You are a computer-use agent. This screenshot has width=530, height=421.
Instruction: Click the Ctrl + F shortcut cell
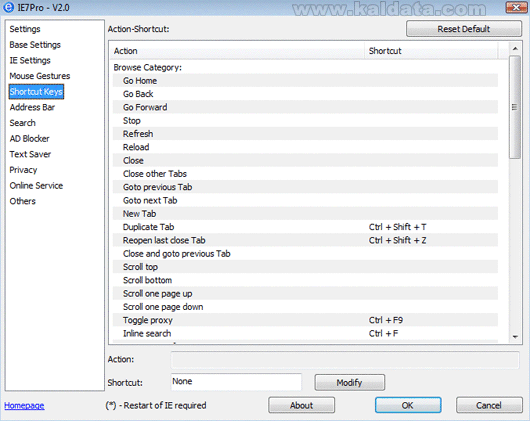[383, 333]
